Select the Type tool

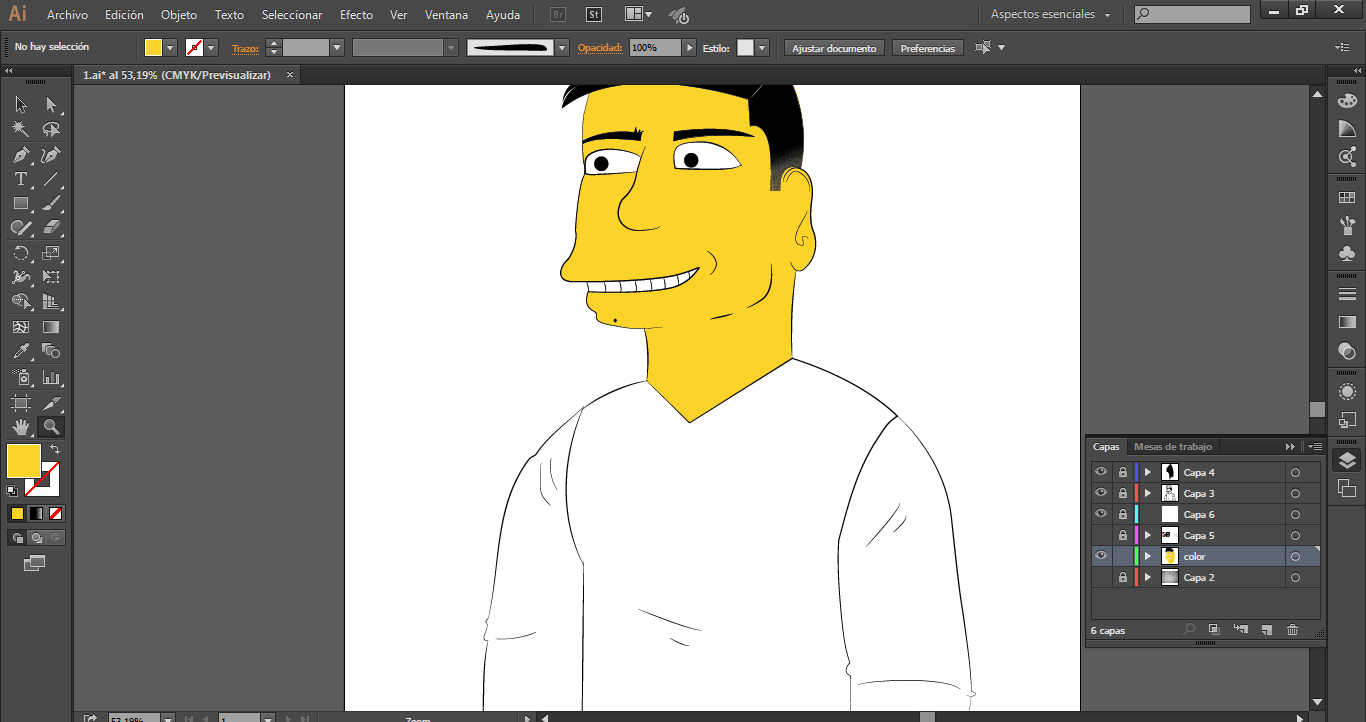[x=20, y=180]
